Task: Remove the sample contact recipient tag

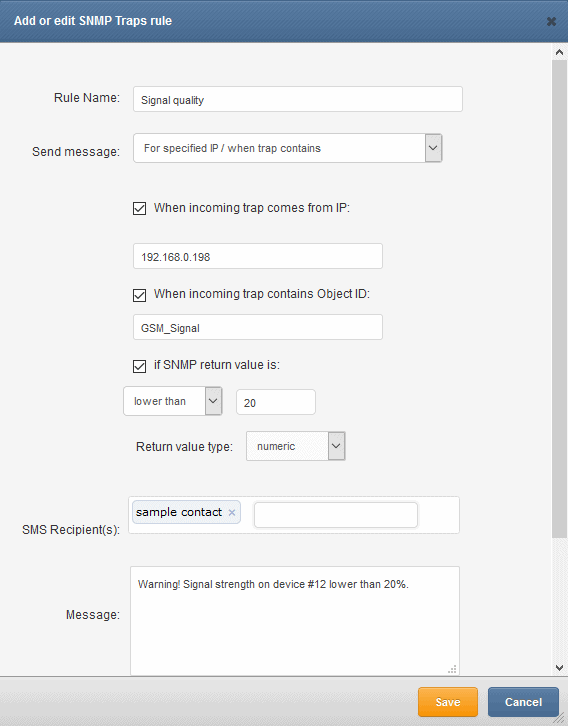Action: coord(232,513)
